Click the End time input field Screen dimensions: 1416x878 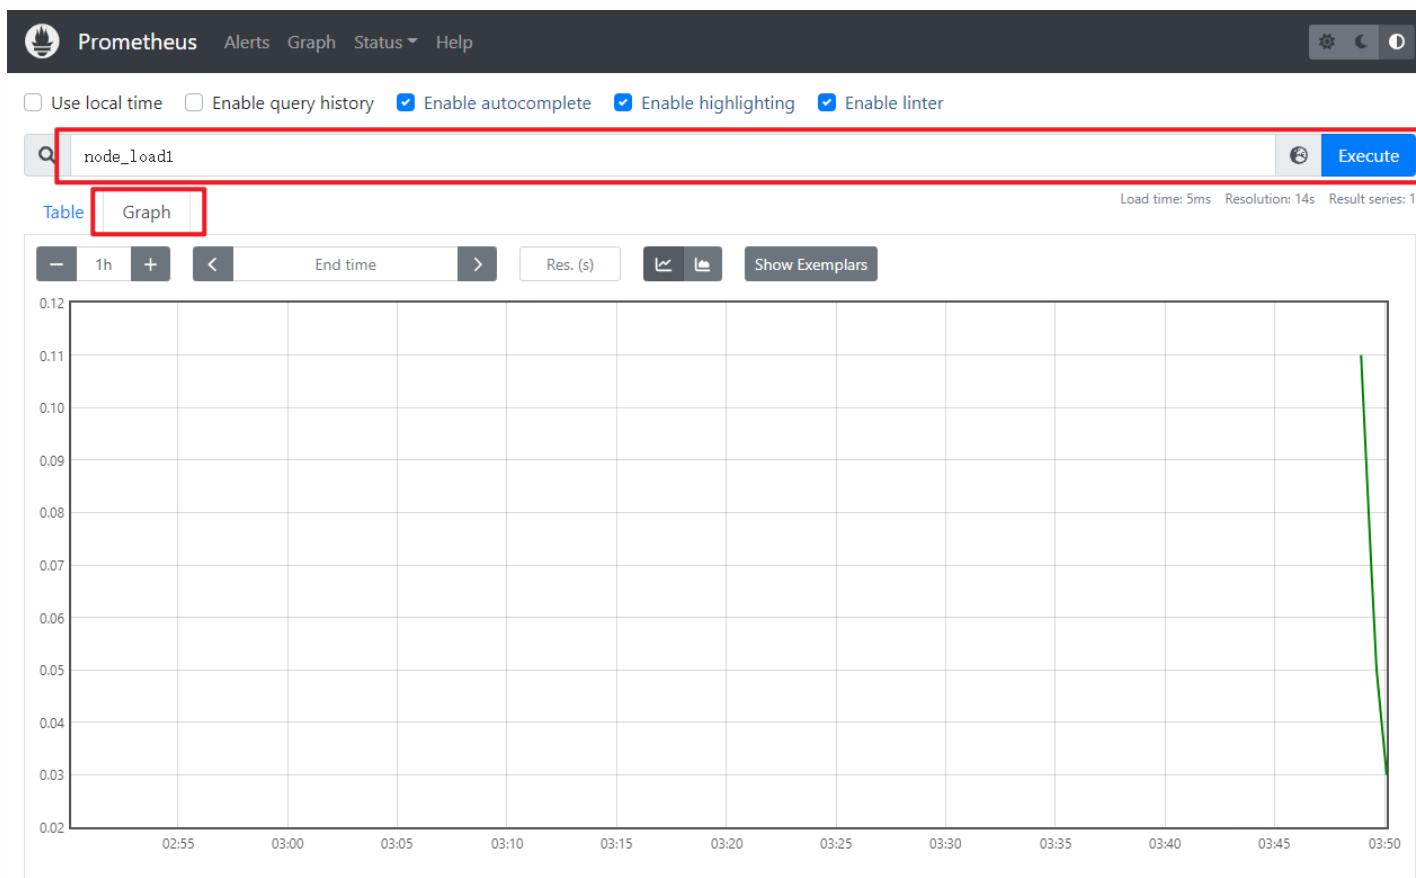(345, 265)
